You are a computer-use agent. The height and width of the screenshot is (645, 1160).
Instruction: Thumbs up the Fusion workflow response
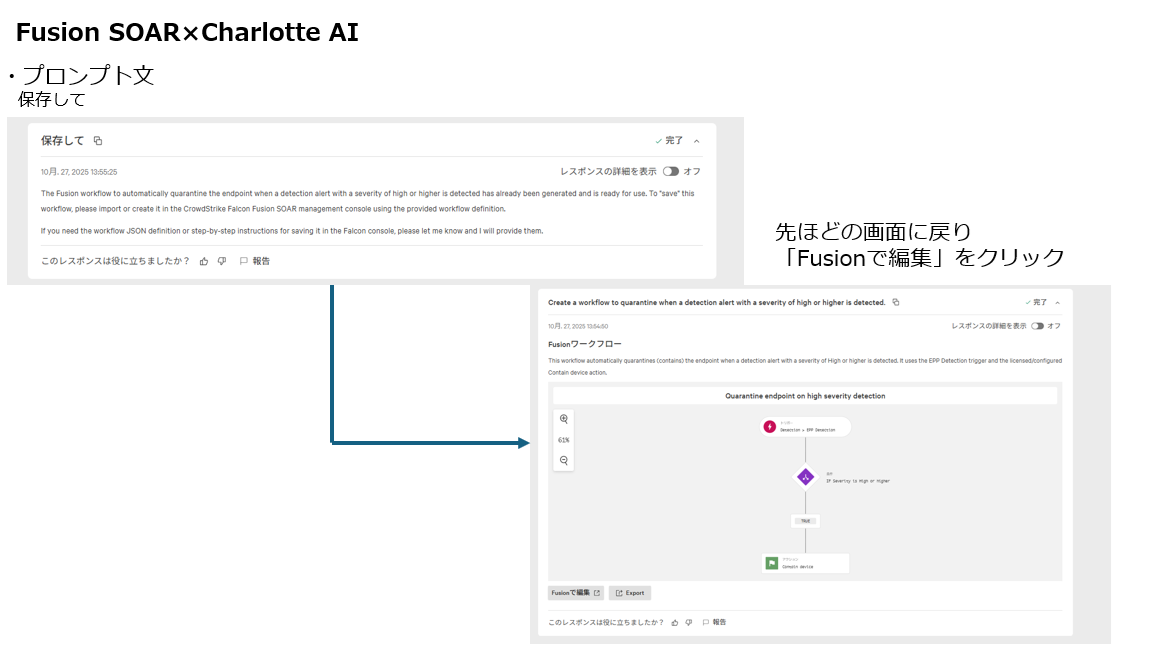coord(675,622)
